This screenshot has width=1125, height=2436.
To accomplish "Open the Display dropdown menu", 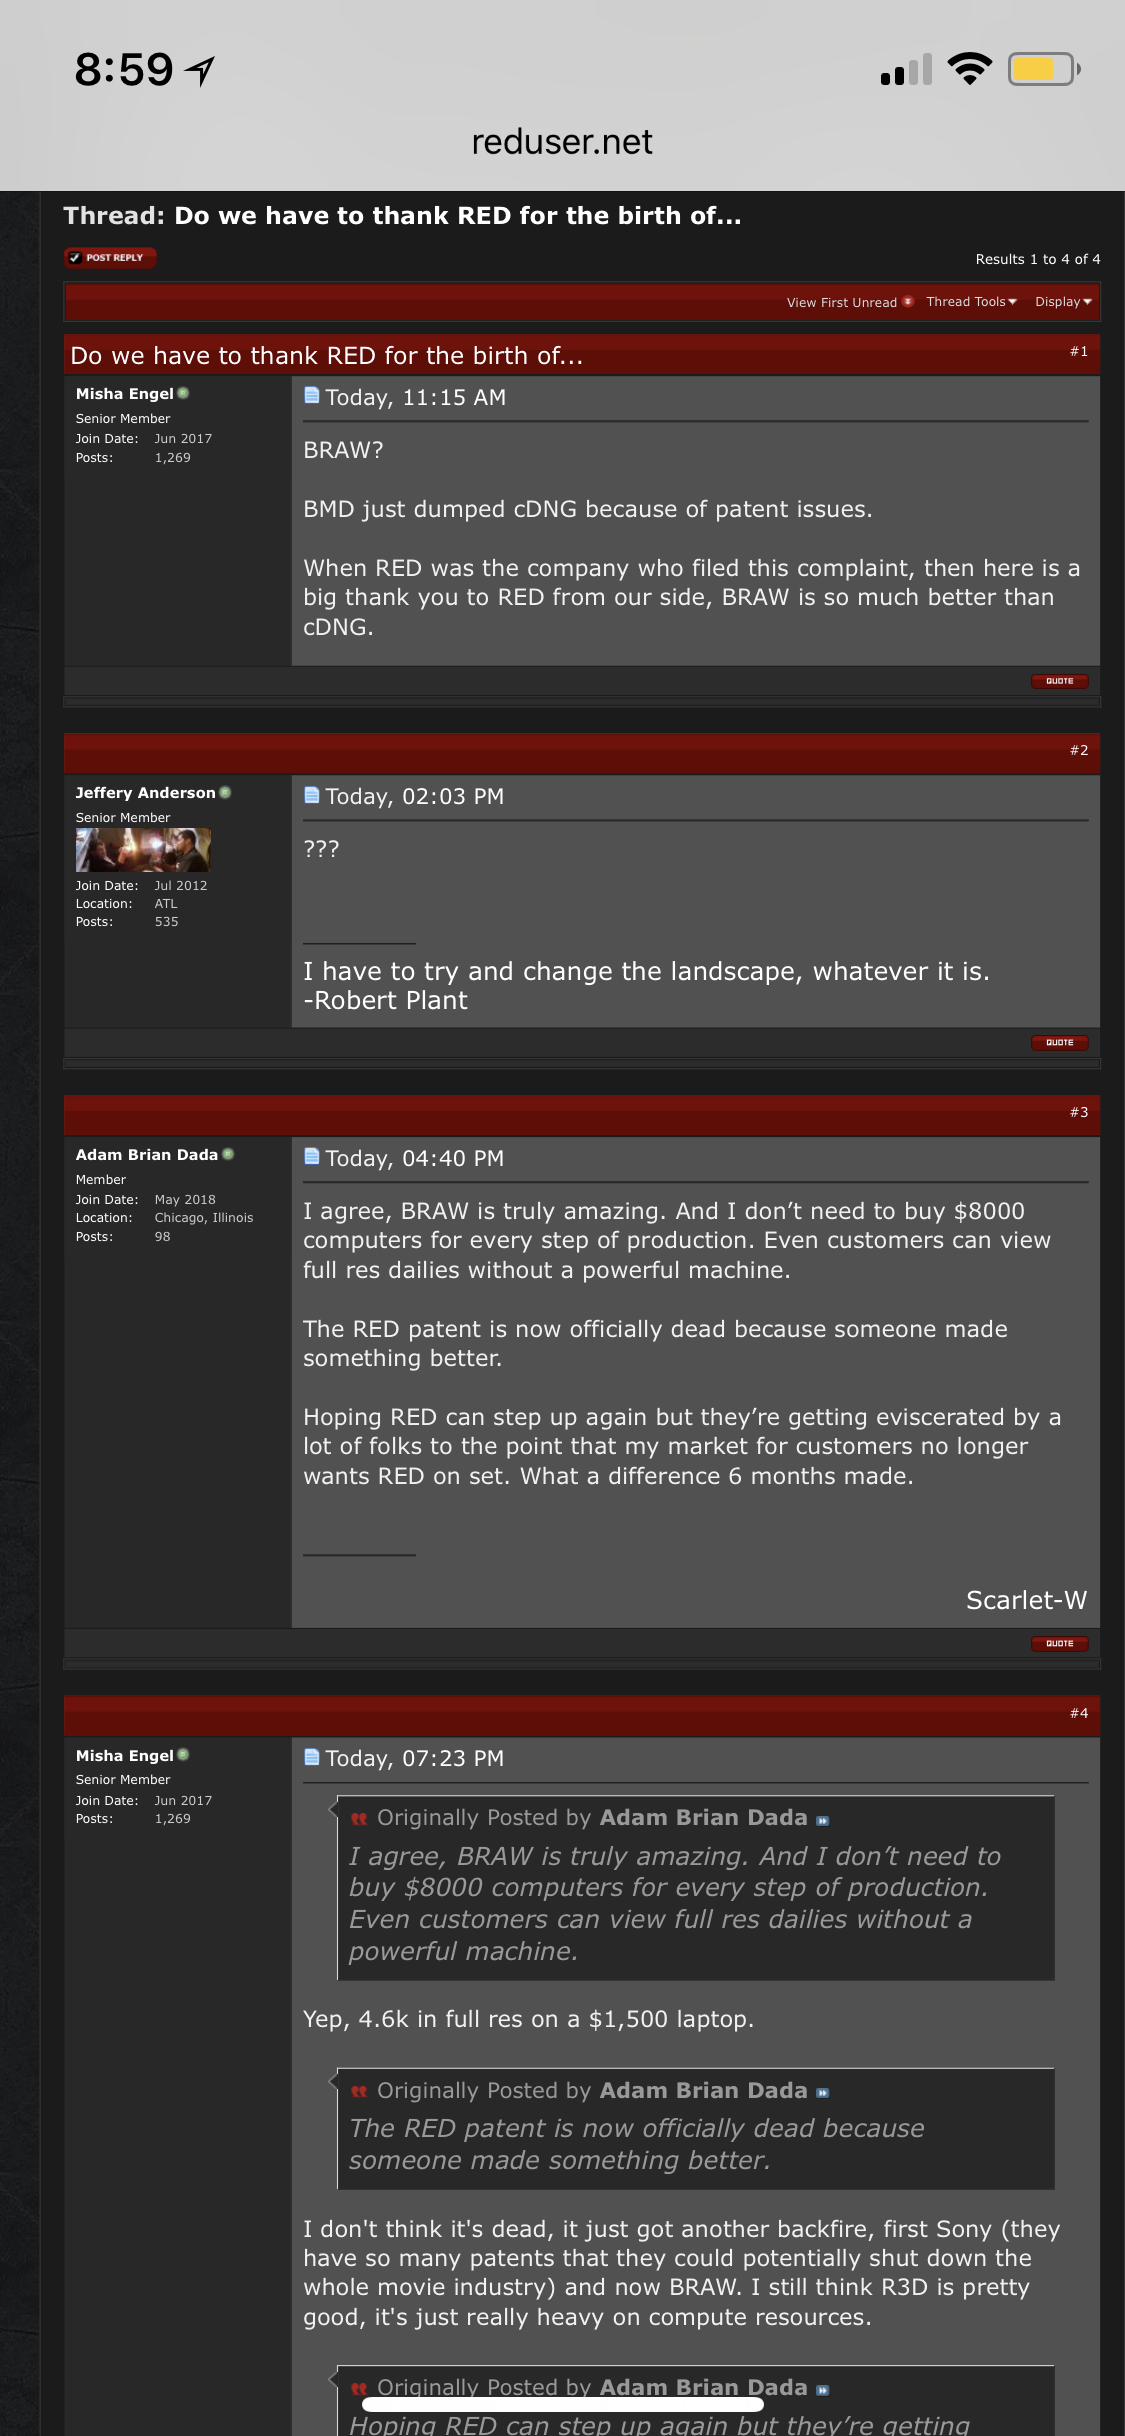I will (x=1063, y=302).
